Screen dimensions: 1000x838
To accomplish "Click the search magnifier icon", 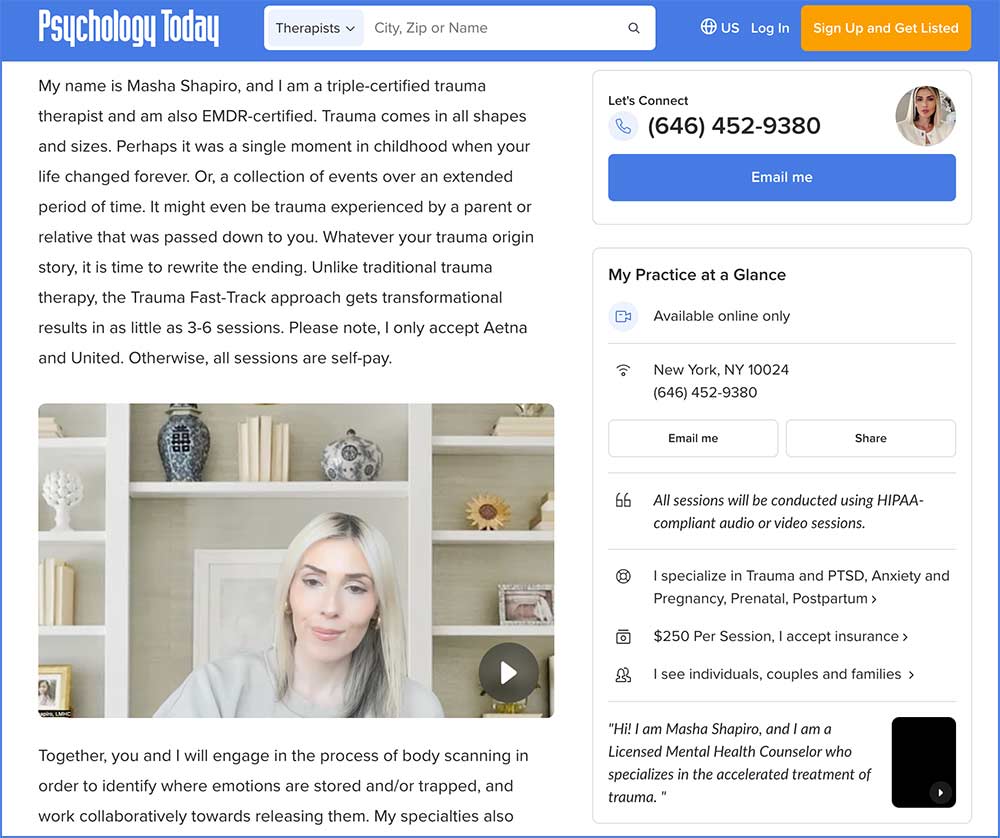I will click(634, 28).
